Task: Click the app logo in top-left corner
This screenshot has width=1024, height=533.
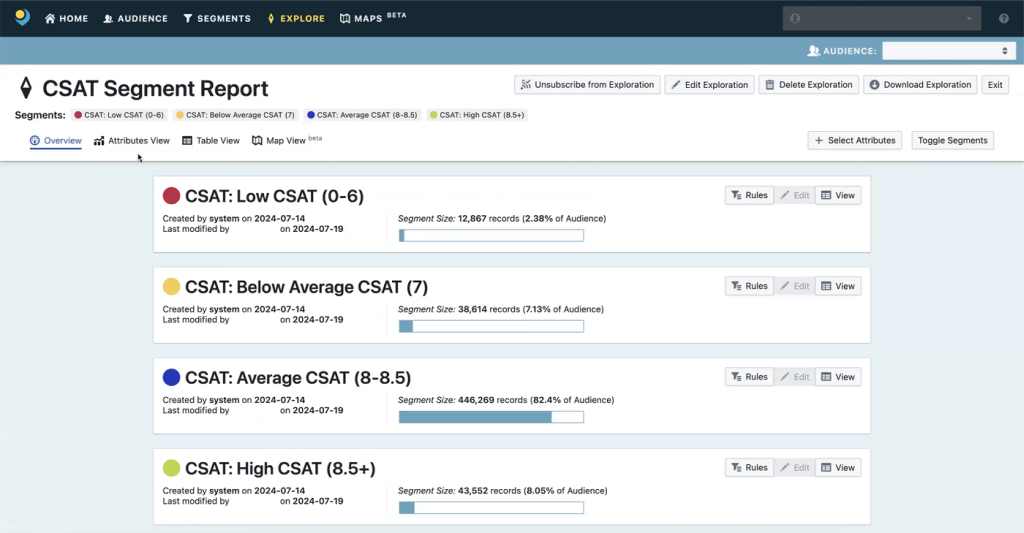Action: [x=22, y=18]
